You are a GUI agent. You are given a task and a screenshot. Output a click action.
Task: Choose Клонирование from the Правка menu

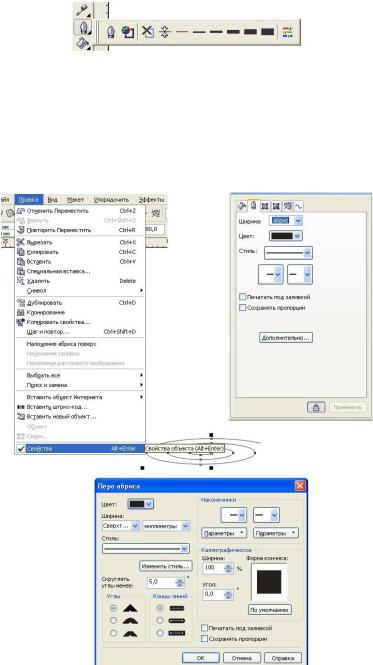tap(80, 313)
